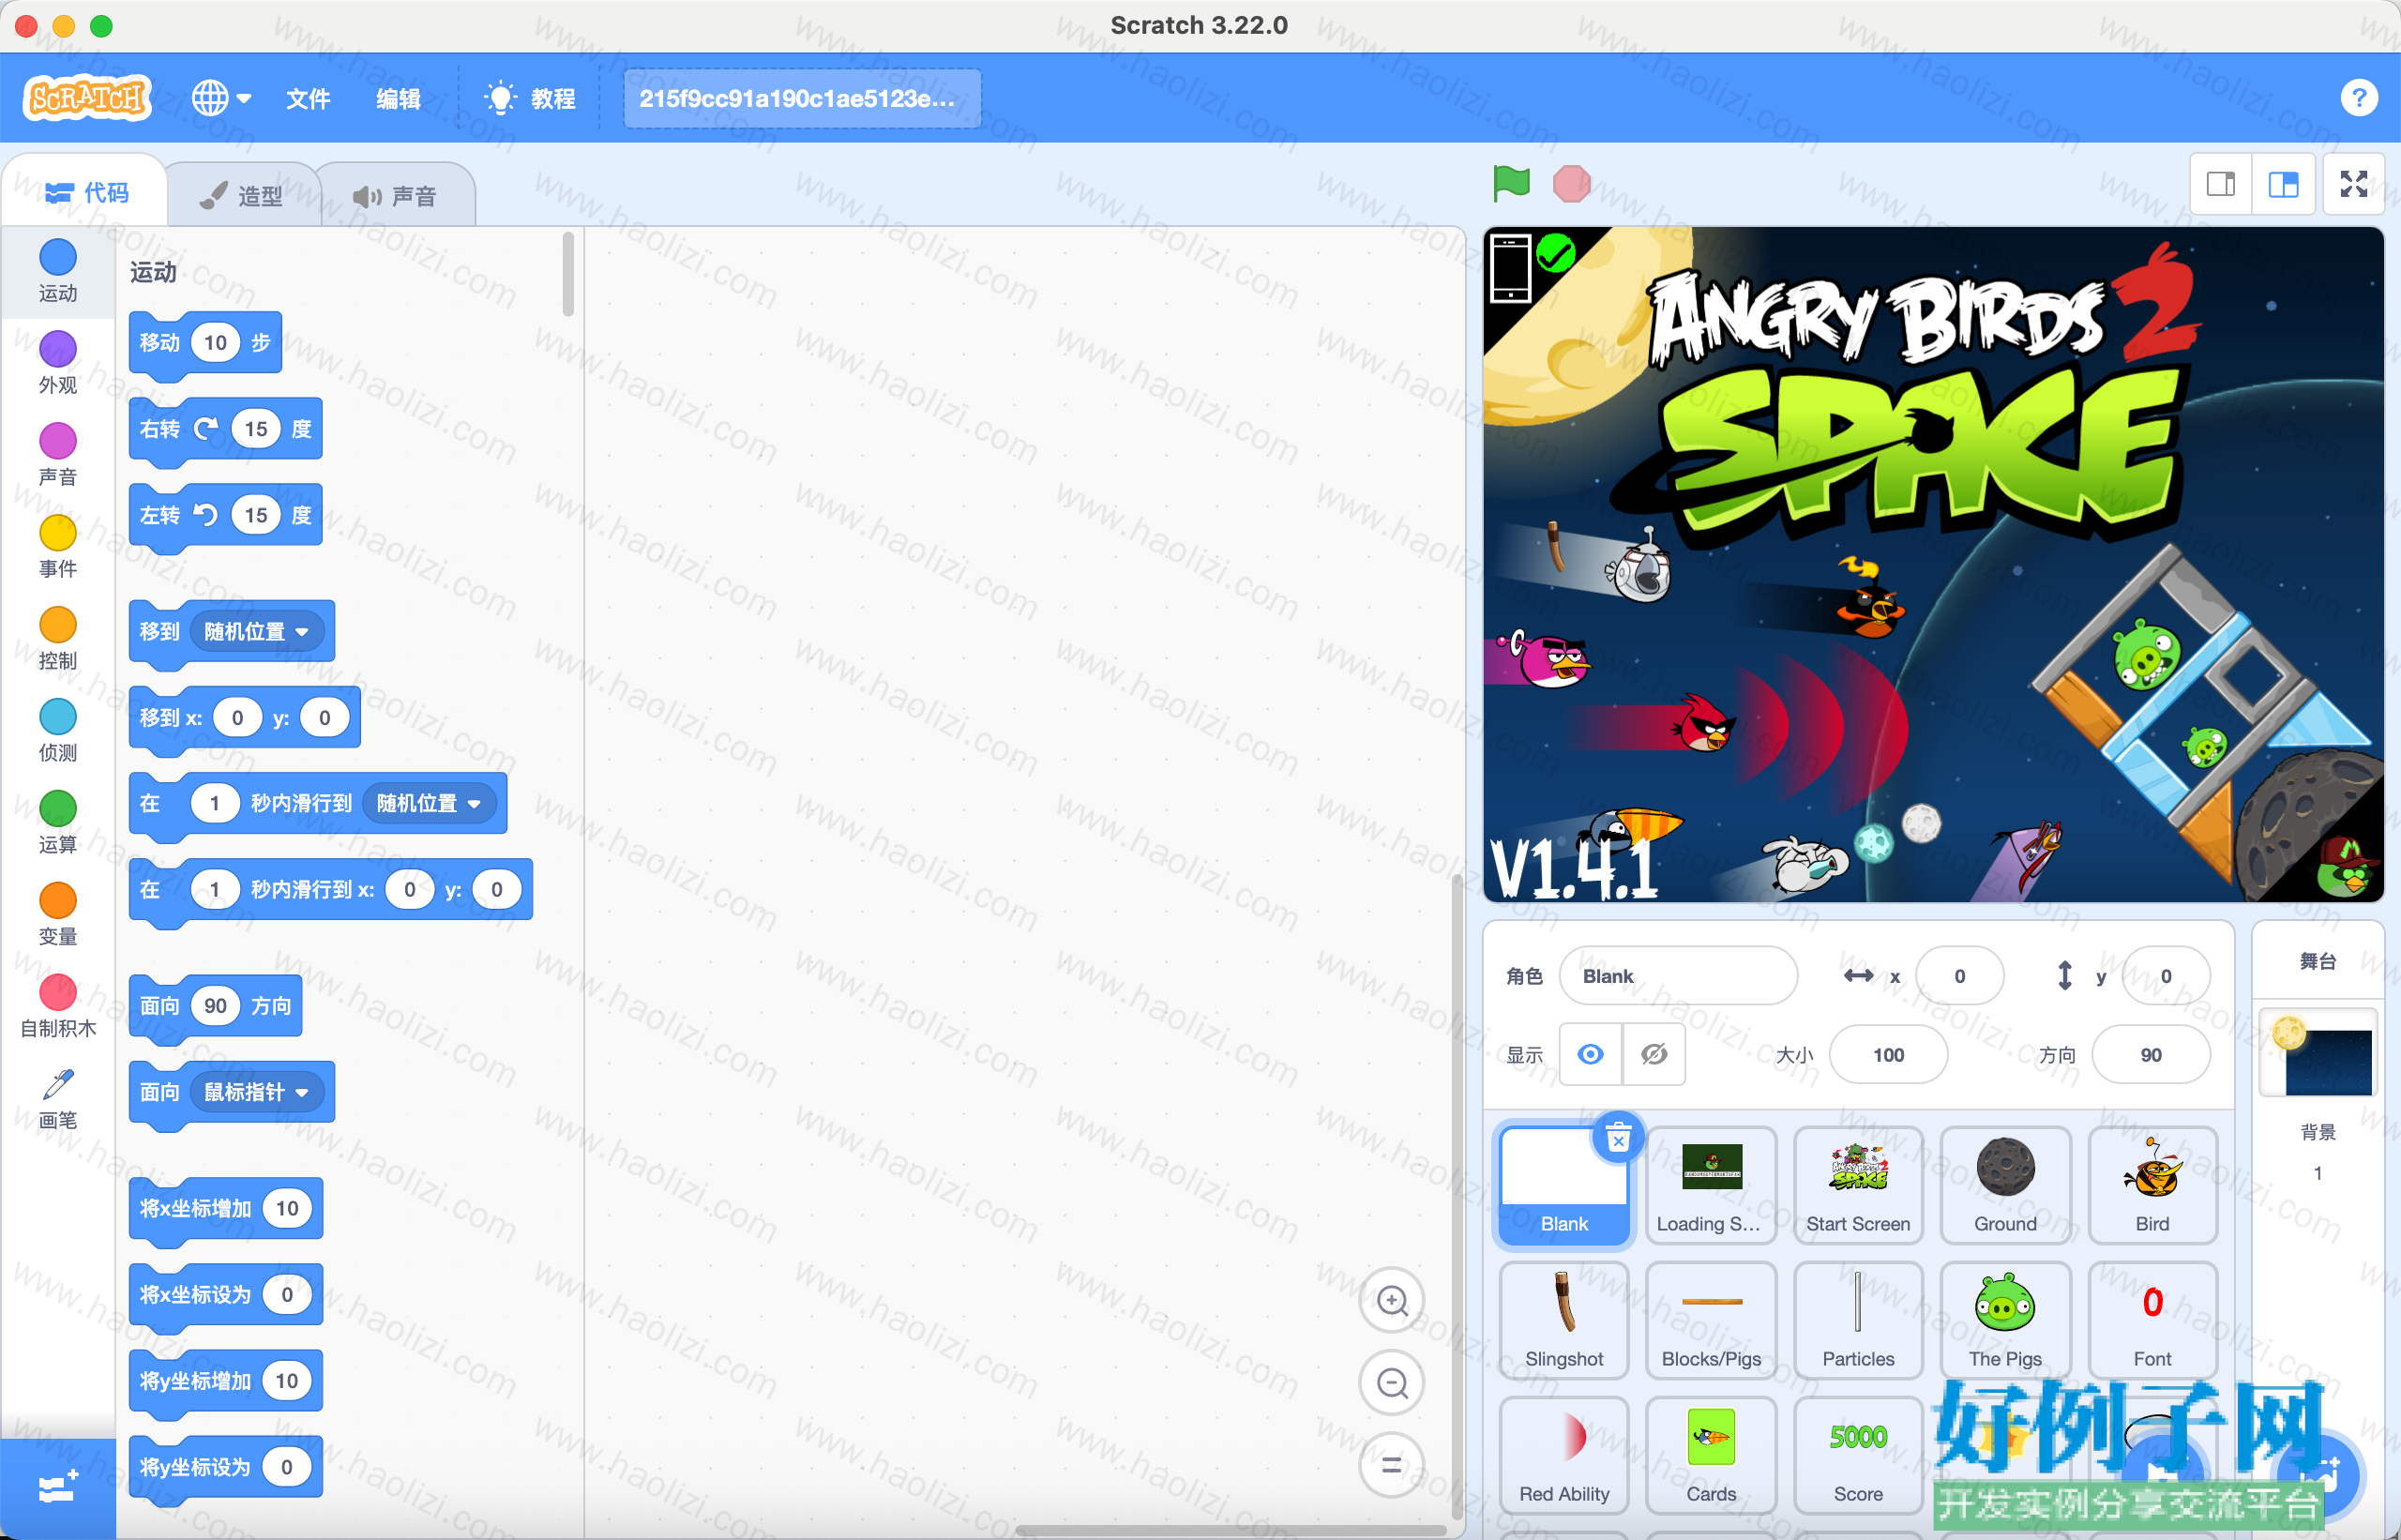Click the 方向 direction field

coord(2150,1054)
